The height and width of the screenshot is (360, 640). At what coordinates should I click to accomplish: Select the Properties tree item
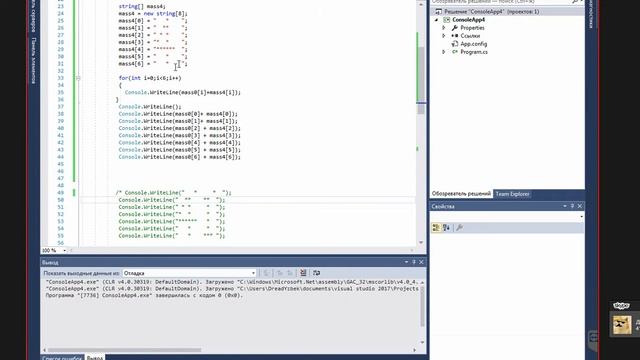point(472,28)
